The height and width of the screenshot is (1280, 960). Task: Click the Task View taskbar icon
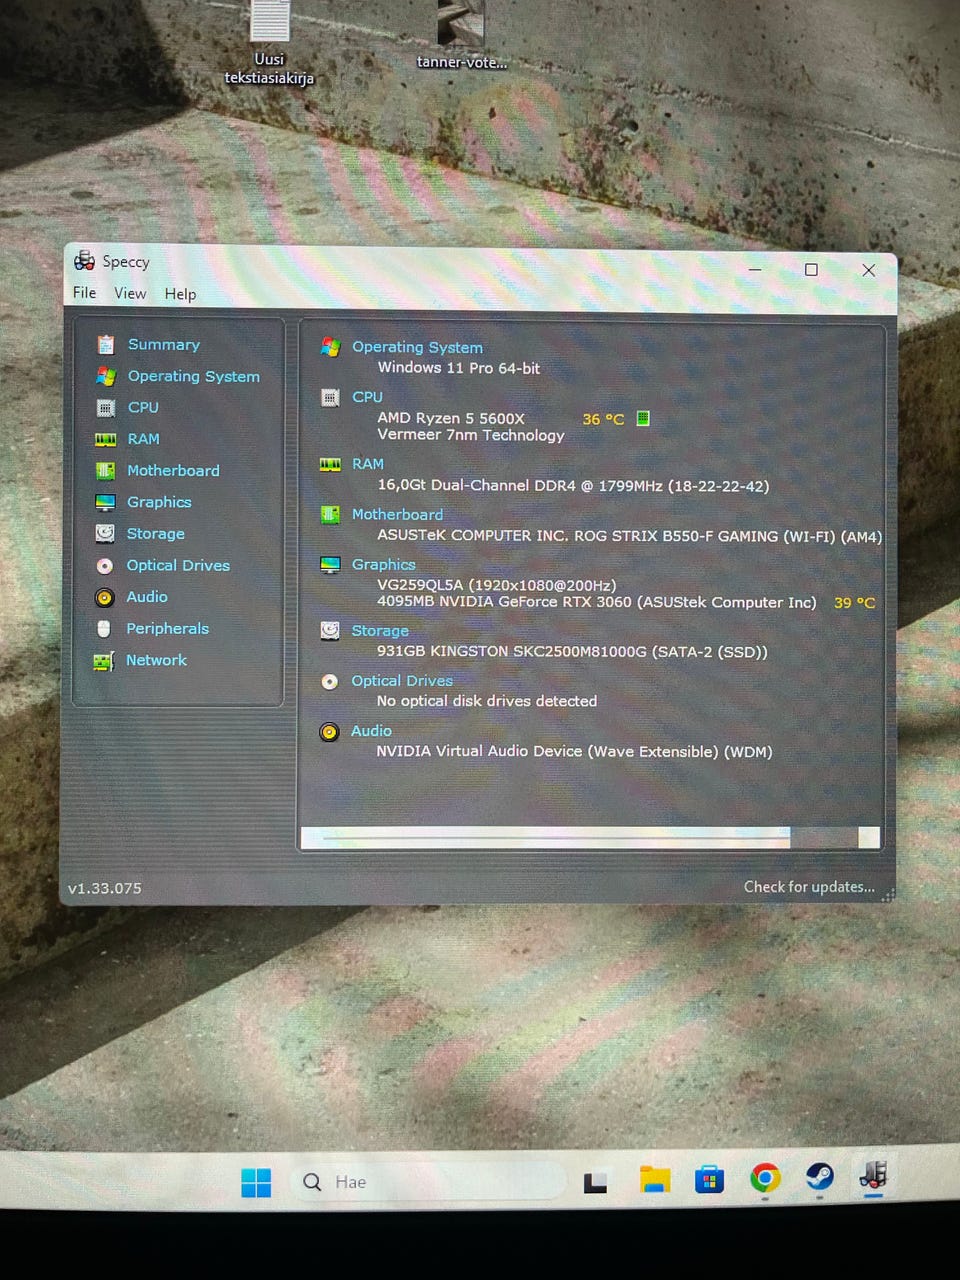[x=596, y=1183]
